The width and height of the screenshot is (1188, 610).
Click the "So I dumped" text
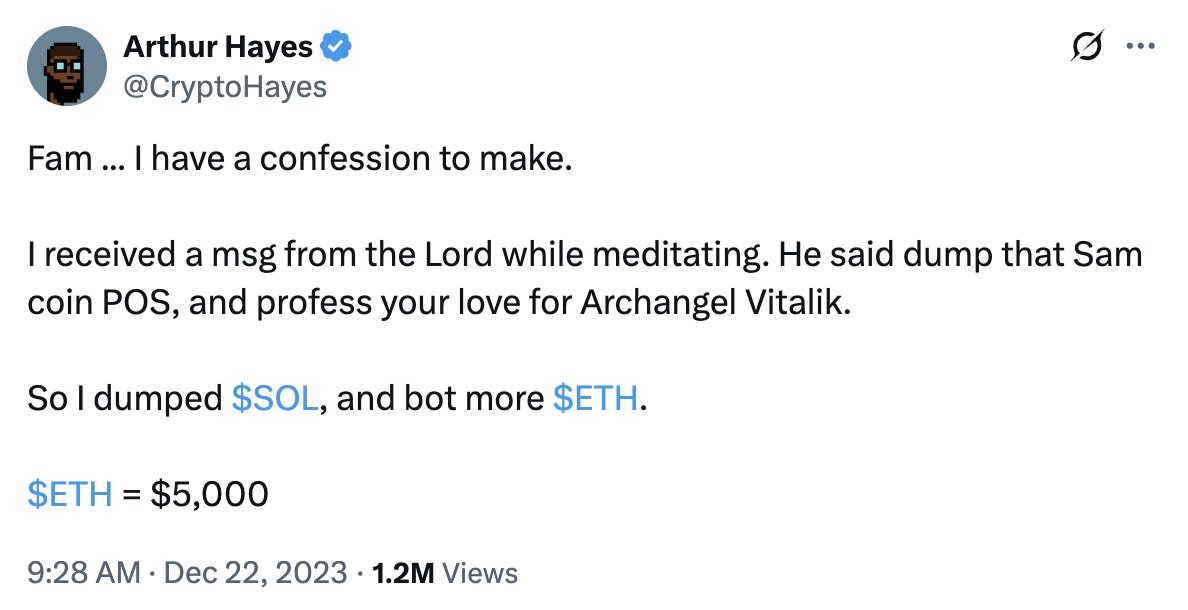pos(125,399)
